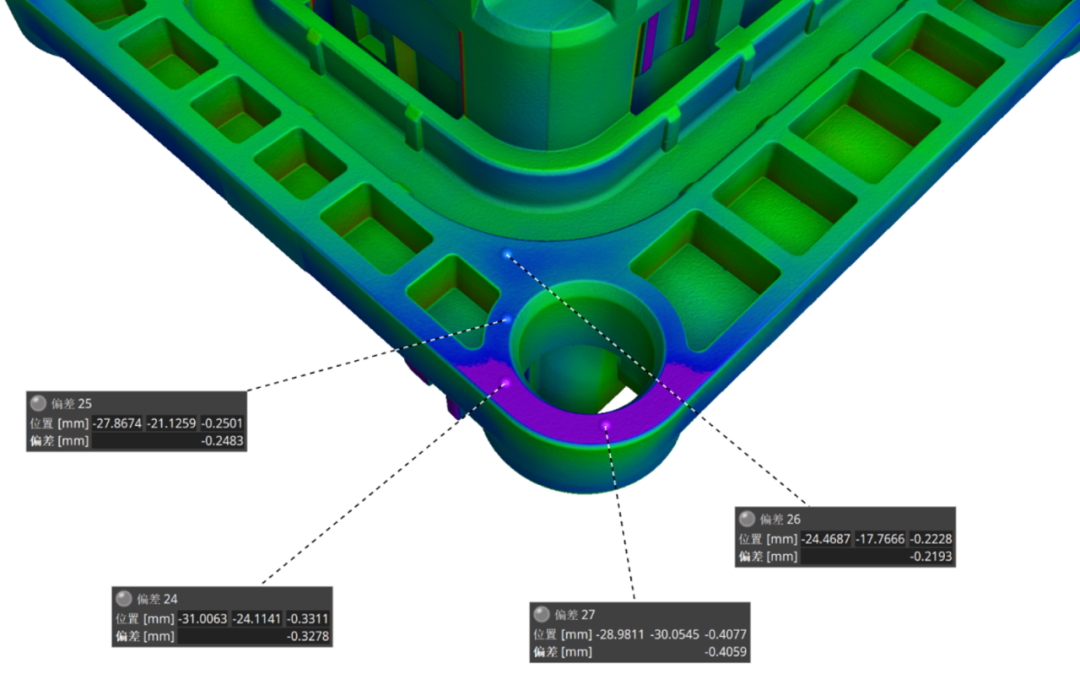Click the sphere icon in the 偏差 25 label

(39, 403)
